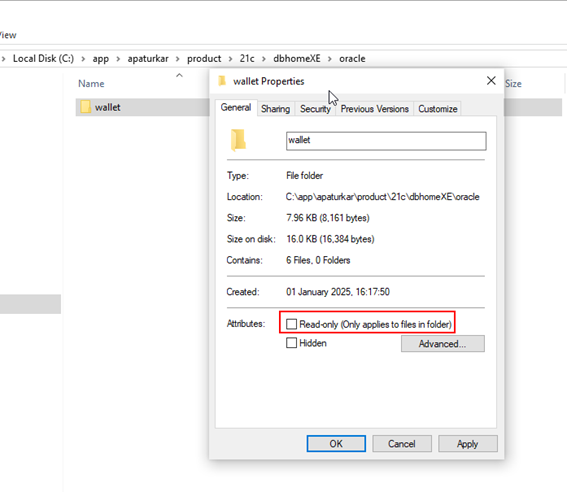
Task: Expand chevron after app in breadcrumb
Action: pos(118,59)
